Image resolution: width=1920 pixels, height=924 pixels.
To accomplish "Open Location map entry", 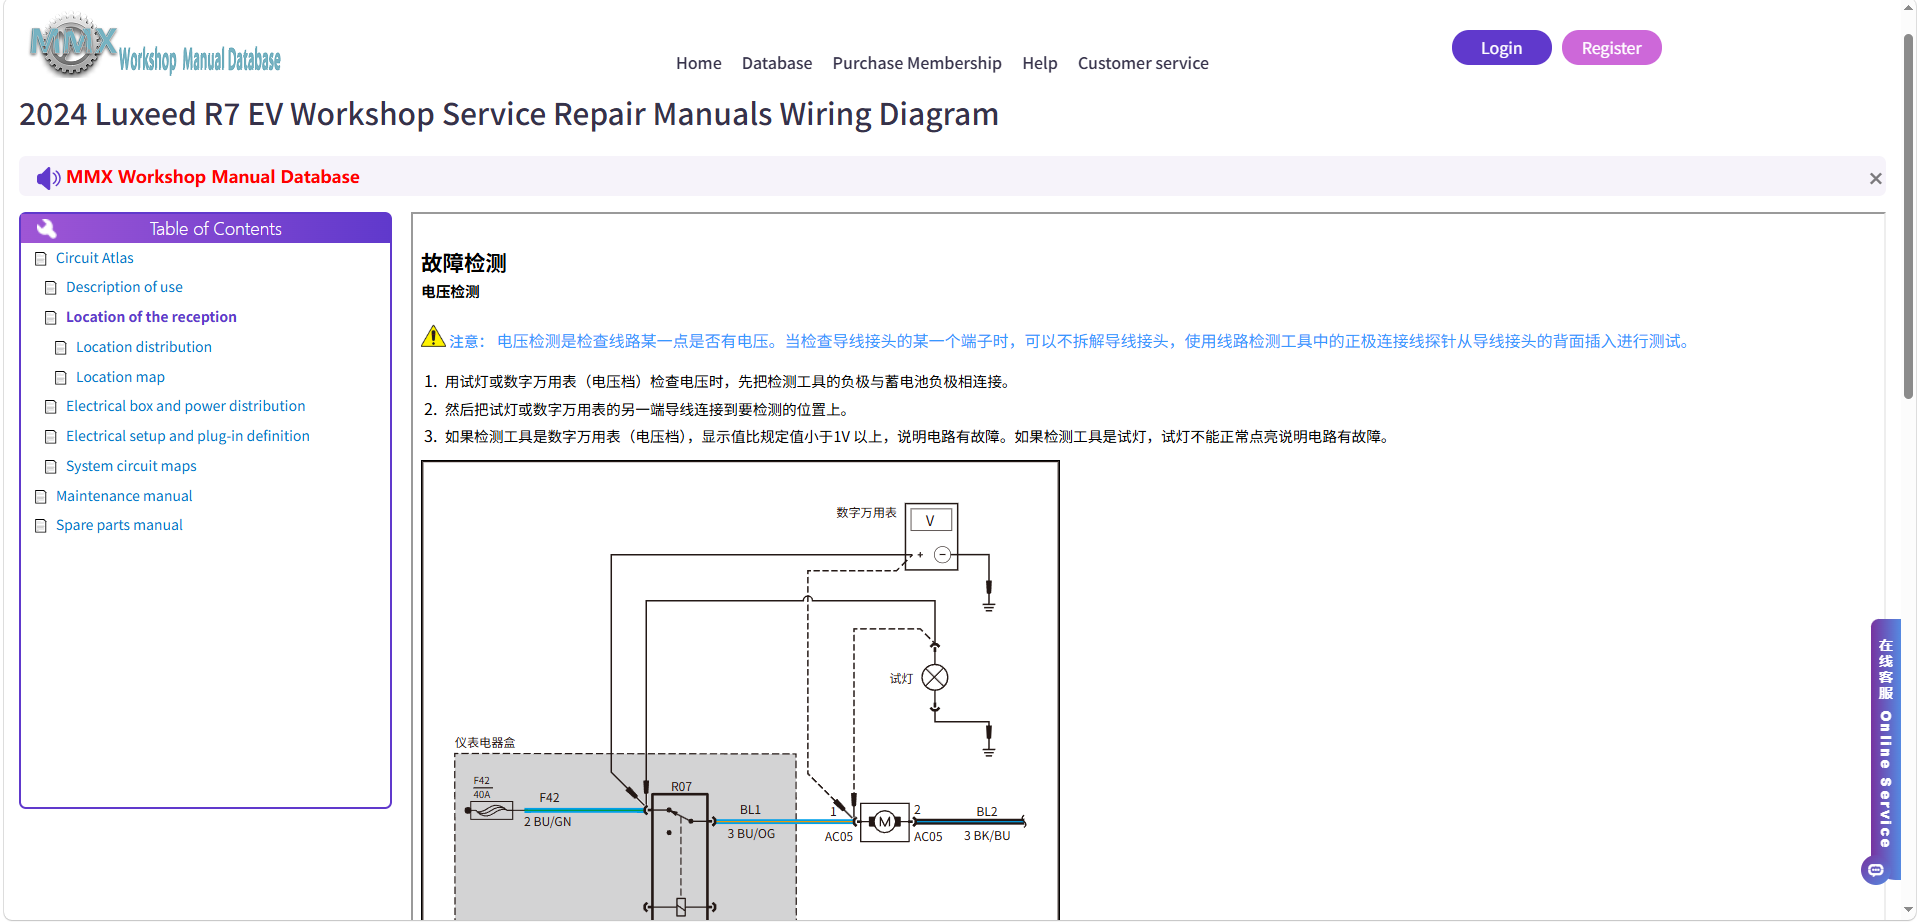I will click(120, 377).
